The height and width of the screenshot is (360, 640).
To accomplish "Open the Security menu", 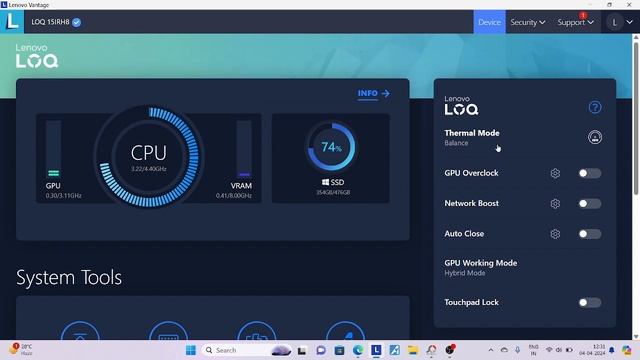I will 528,22.
